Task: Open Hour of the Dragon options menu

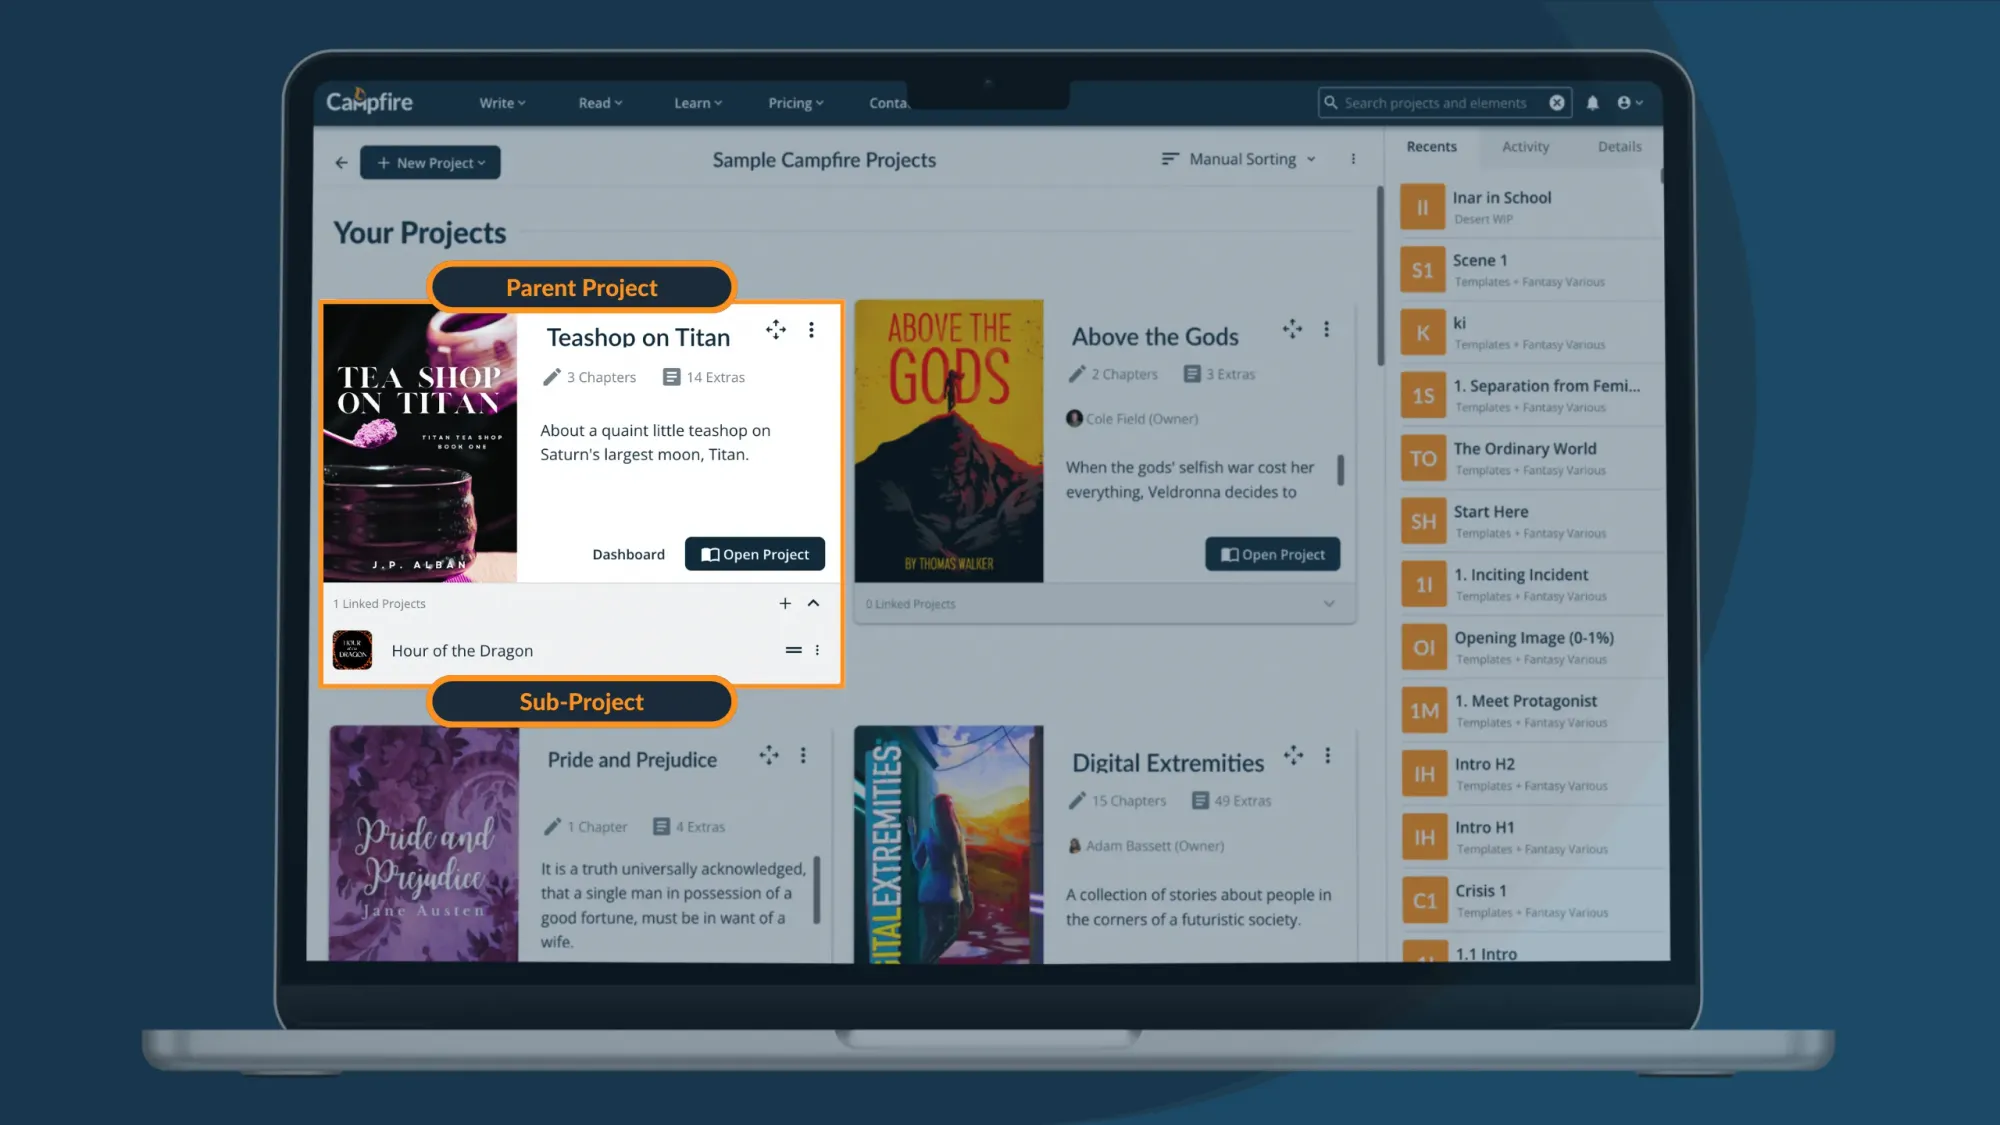Action: tap(817, 650)
